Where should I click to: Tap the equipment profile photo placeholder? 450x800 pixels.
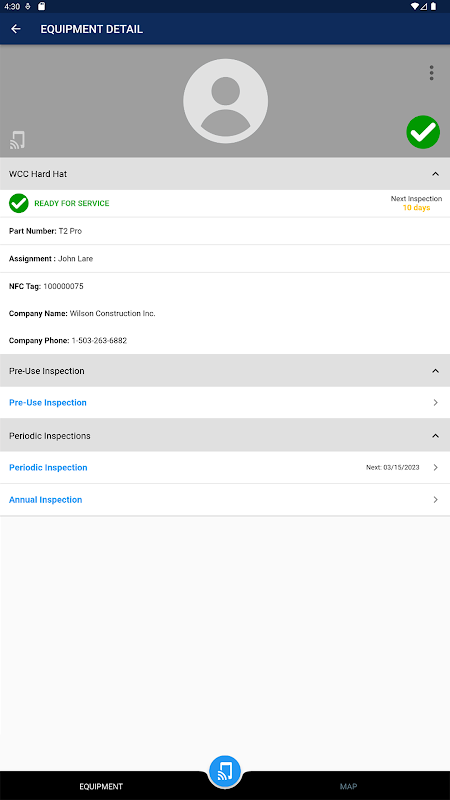[x=226, y=101]
